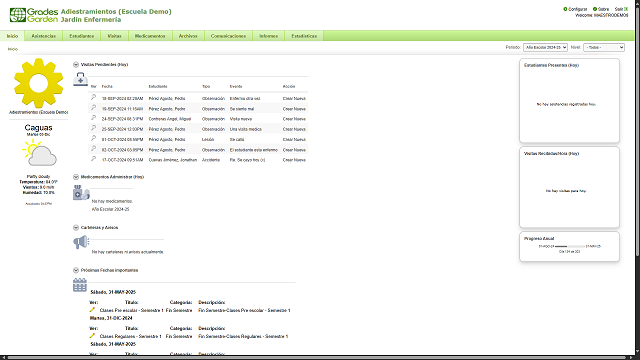Open magnifier for the Lesión visit
Image resolution: width=640 pixels, height=360 pixels.
coord(93,138)
